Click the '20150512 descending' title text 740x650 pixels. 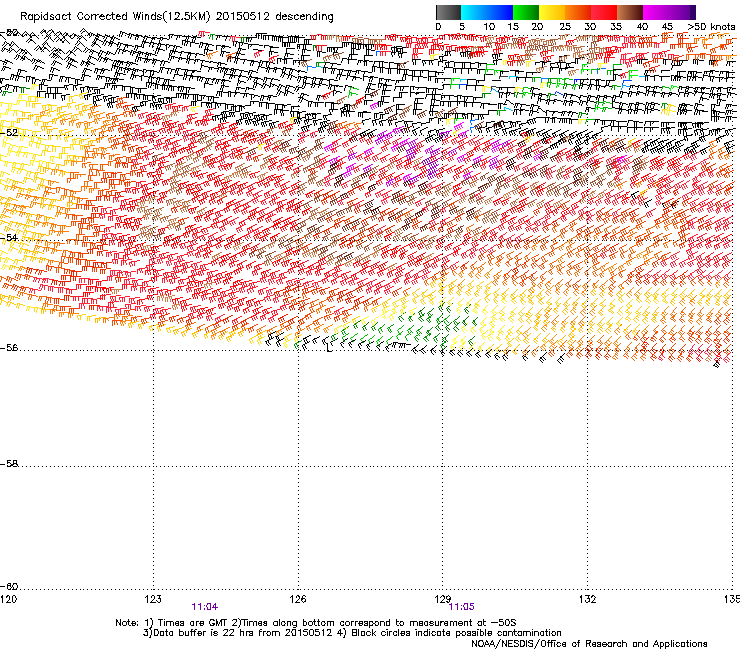tap(275, 17)
